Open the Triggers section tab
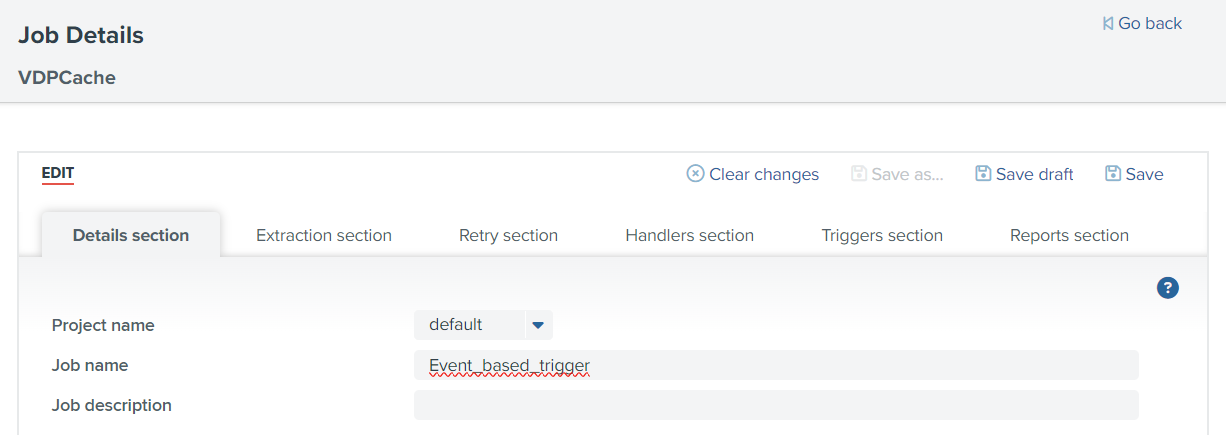 pyautogui.click(x=882, y=236)
